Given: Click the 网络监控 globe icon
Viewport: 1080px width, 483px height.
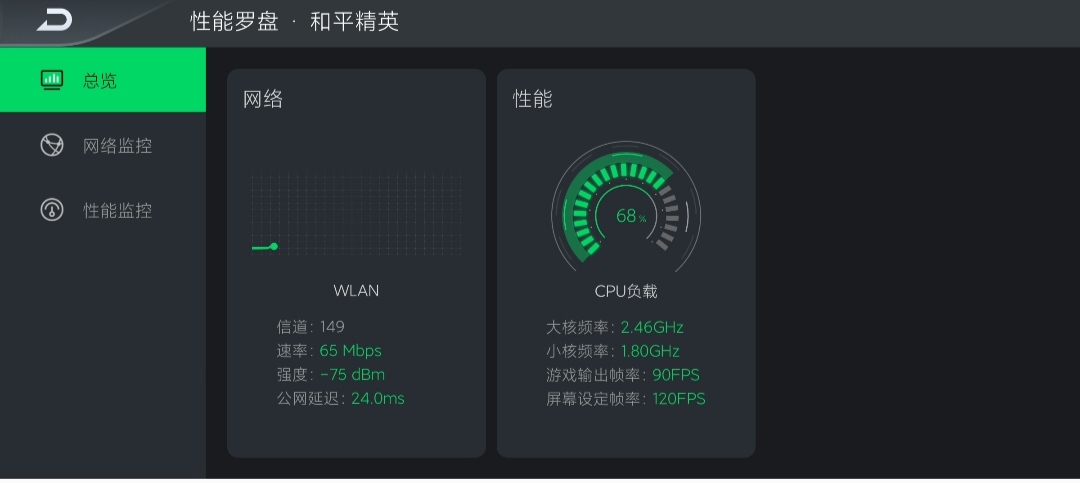Looking at the screenshot, I should click(52, 145).
